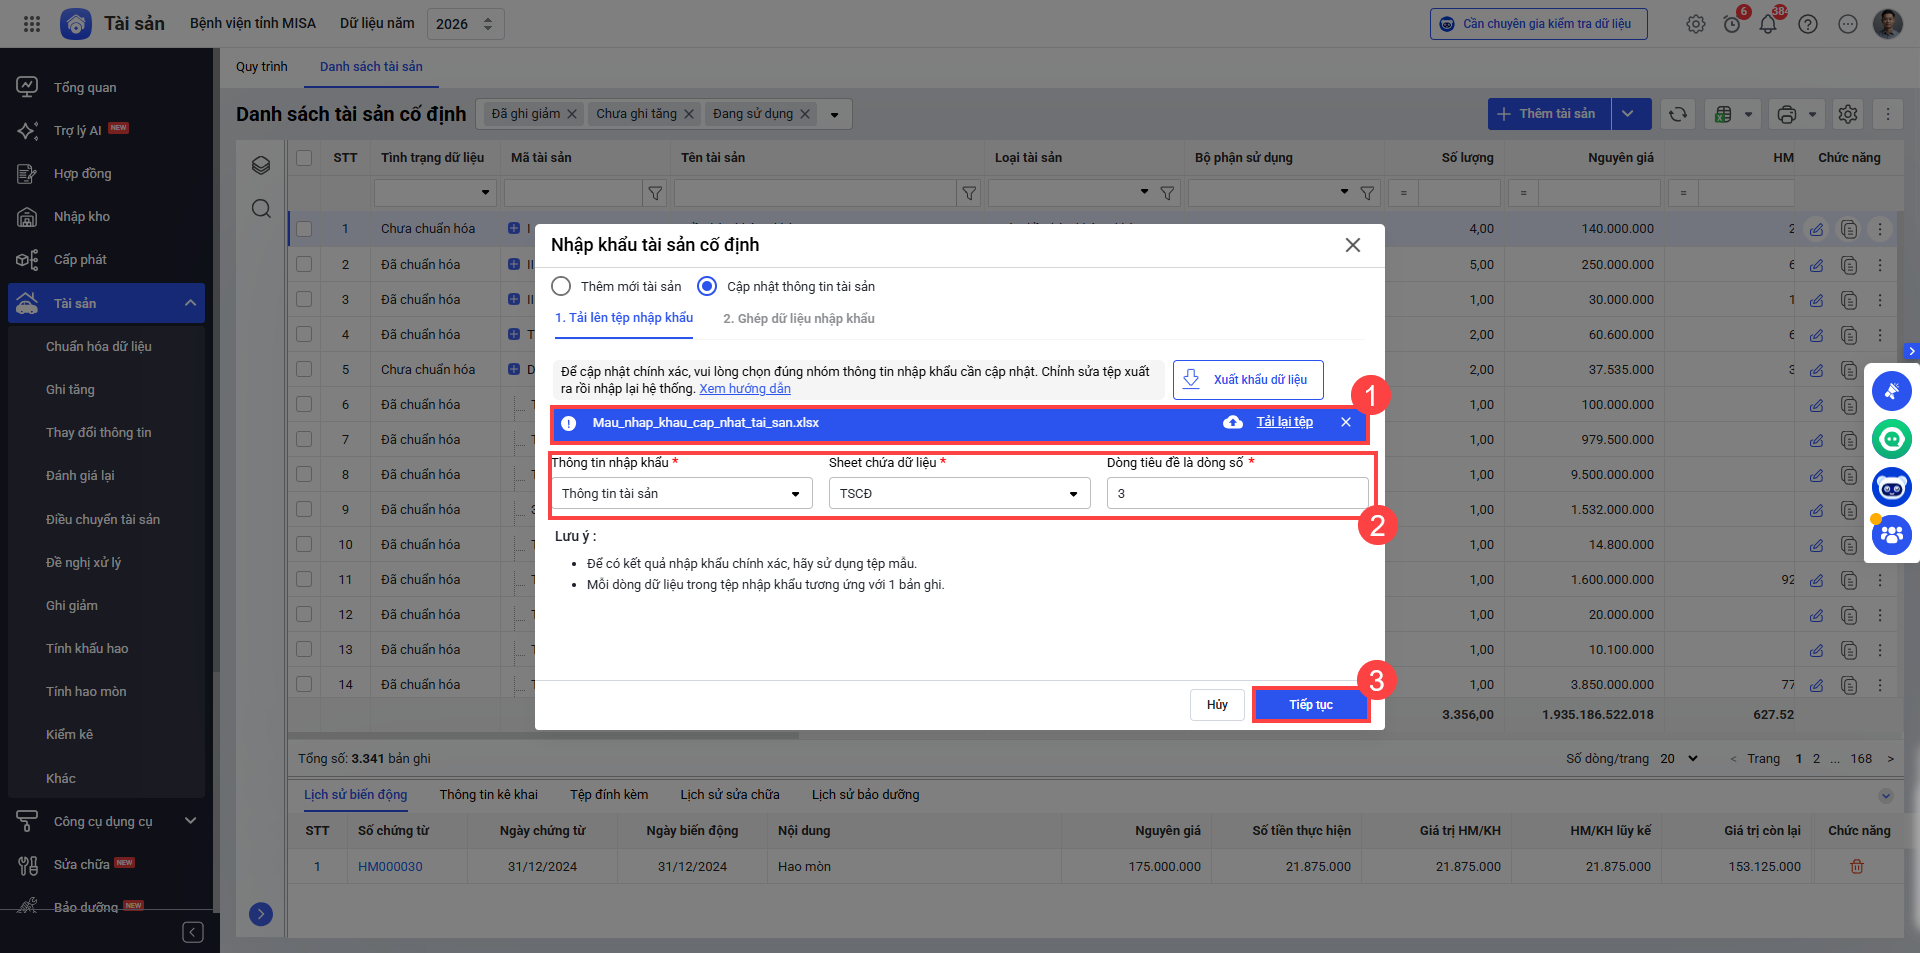Viewport: 1920px width, 953px height.
Task: Click the Tiếp tục button
Action: pyautogui.click(x=1310, y=705)
